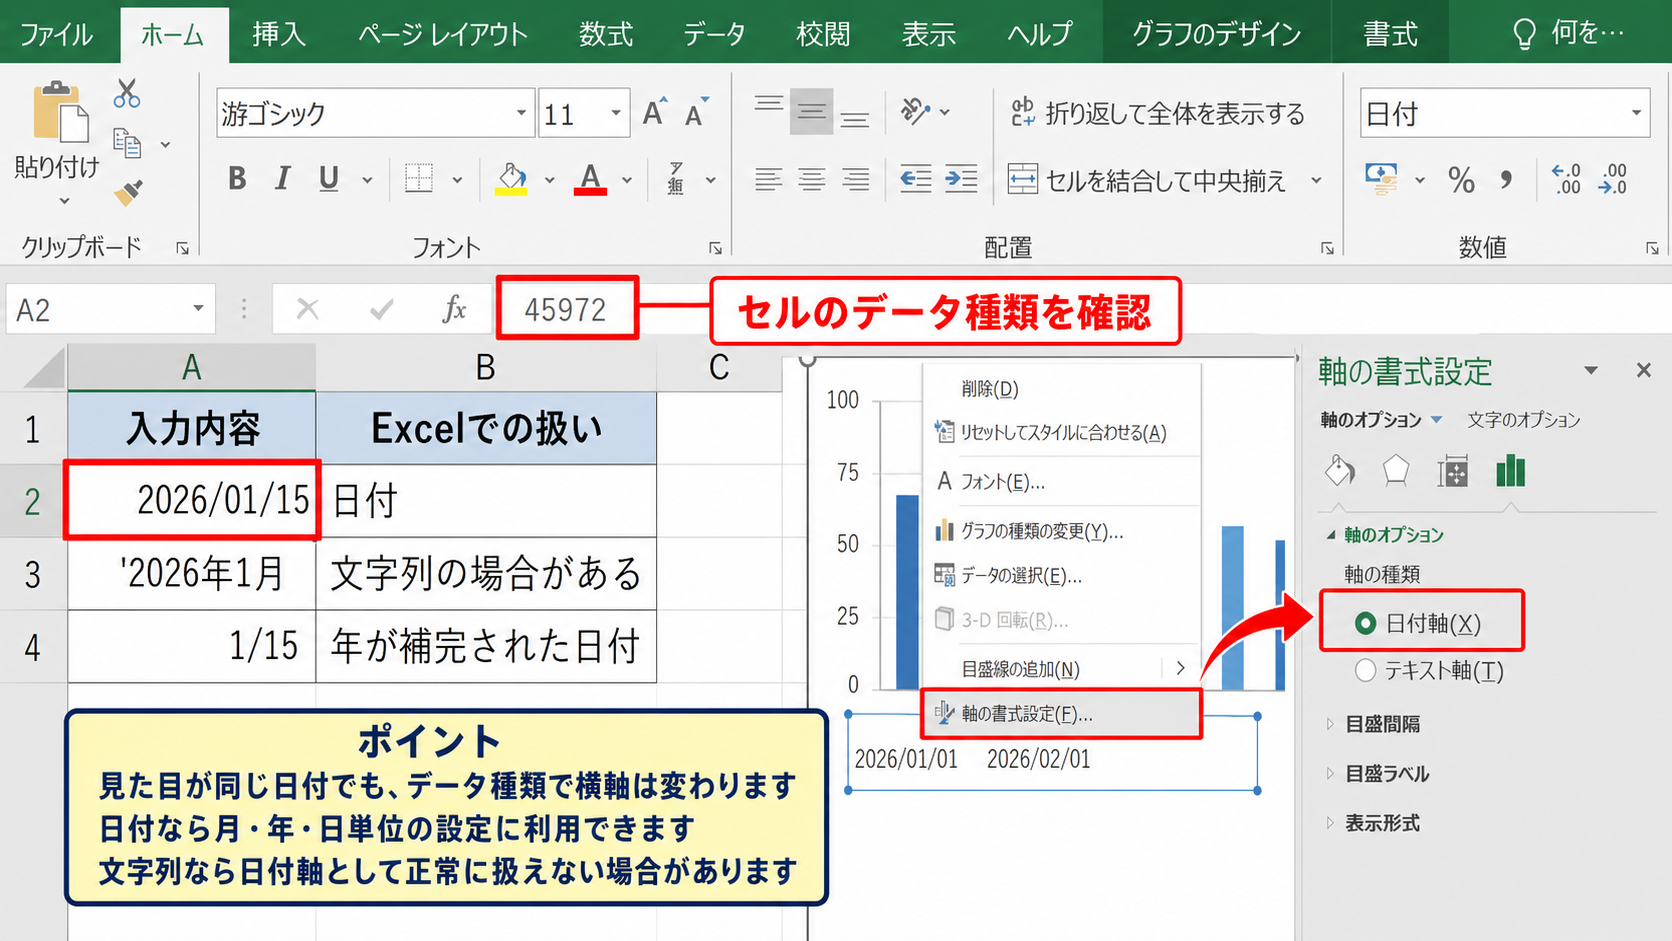Open the number format dropdown 日付
The image size is (1672, 941).
coord(1636,113)
